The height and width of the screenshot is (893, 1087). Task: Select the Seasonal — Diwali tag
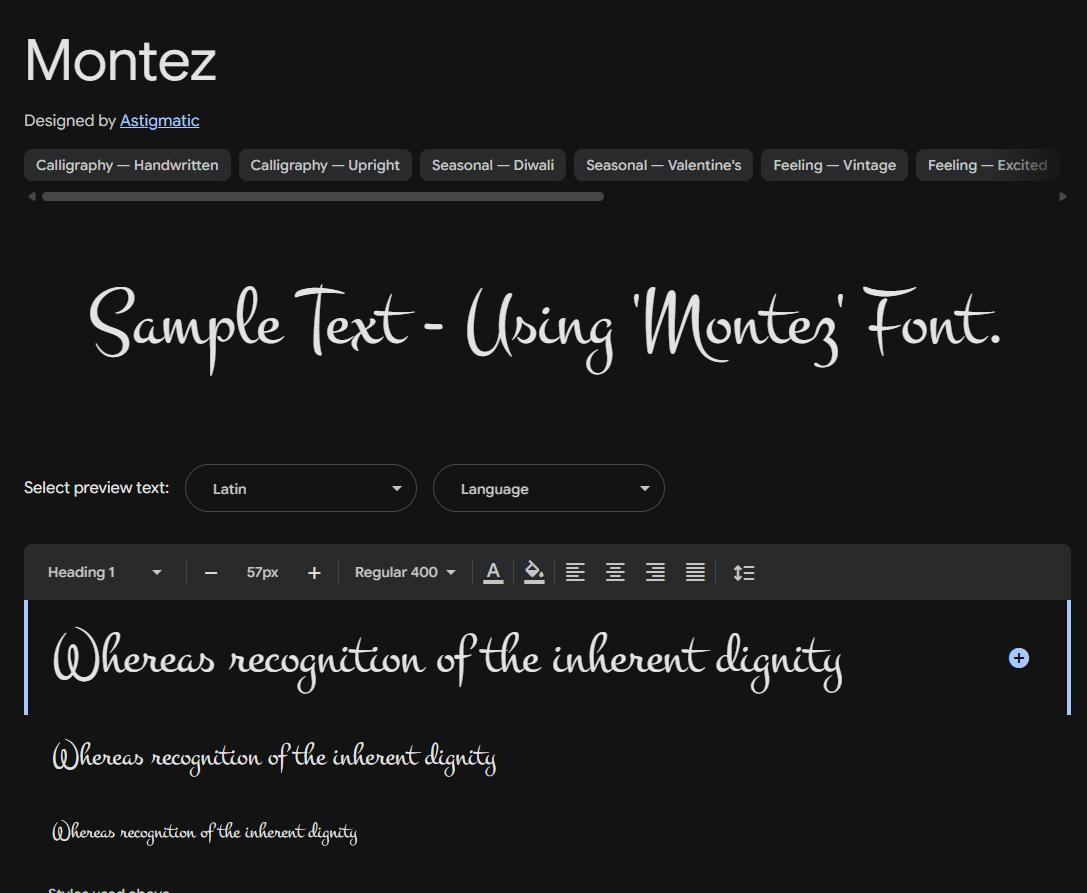coord(493,165)
